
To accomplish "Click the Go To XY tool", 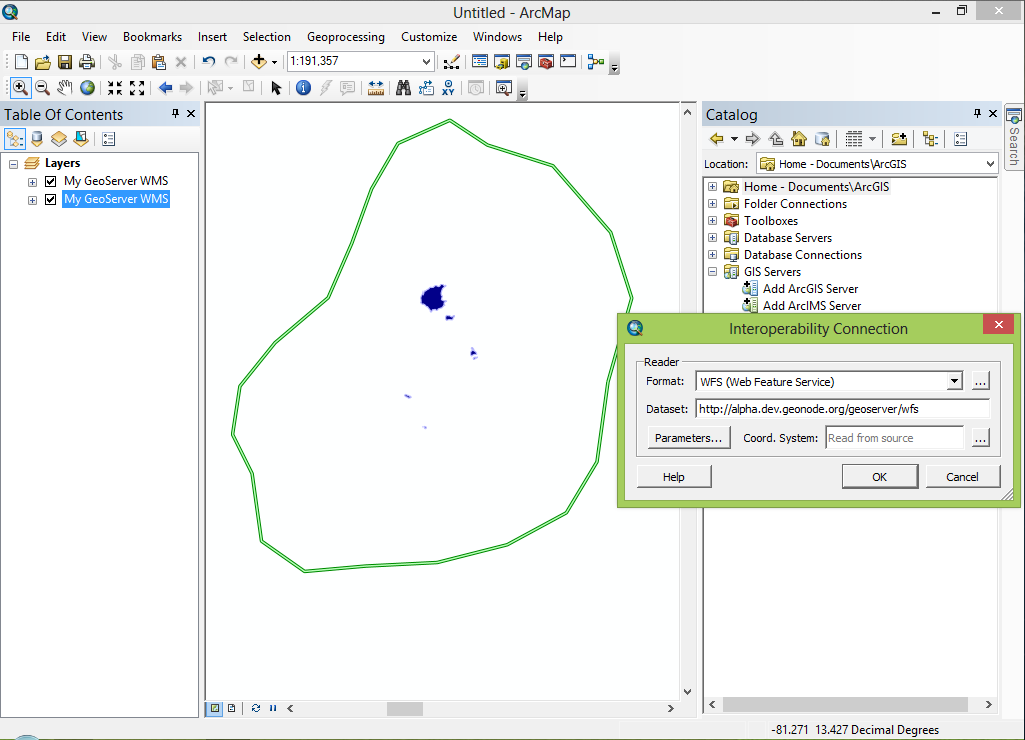I will coord(448,88).
